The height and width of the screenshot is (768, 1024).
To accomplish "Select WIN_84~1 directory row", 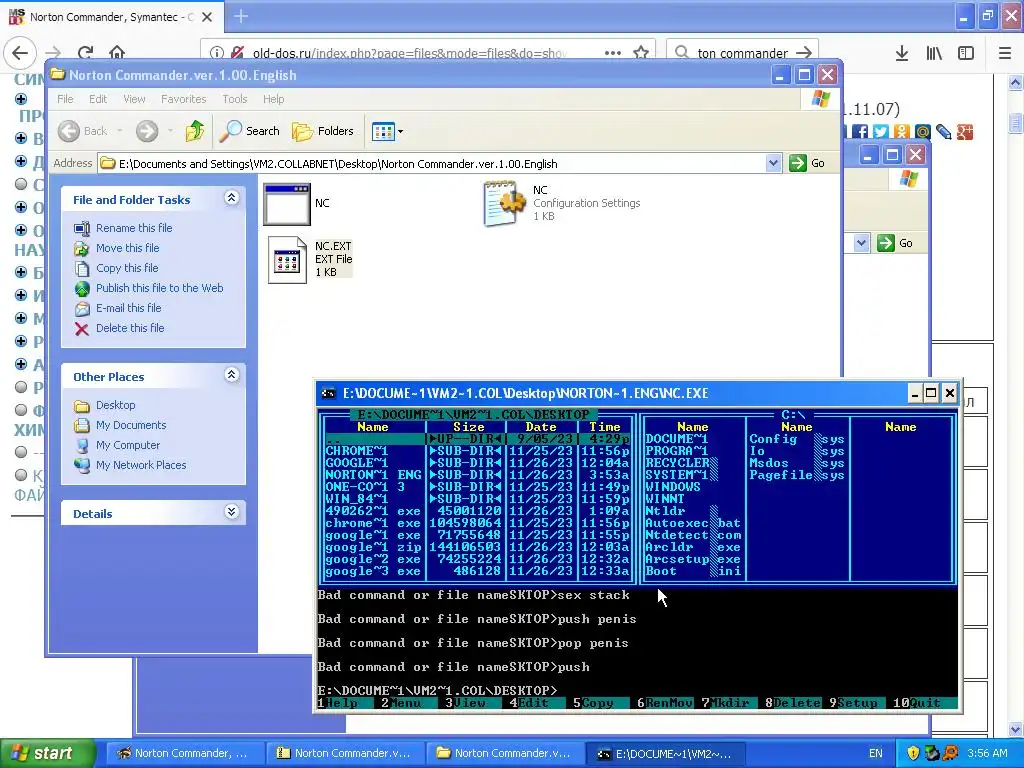I will coord(477,499).
